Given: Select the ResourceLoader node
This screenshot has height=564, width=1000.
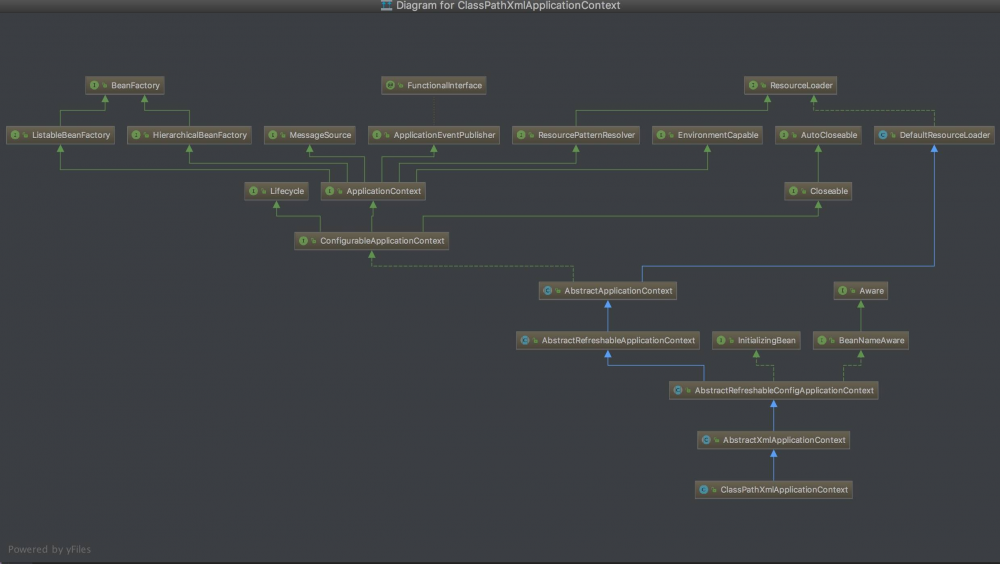Looking at the screenshot, I should point(791,85).
